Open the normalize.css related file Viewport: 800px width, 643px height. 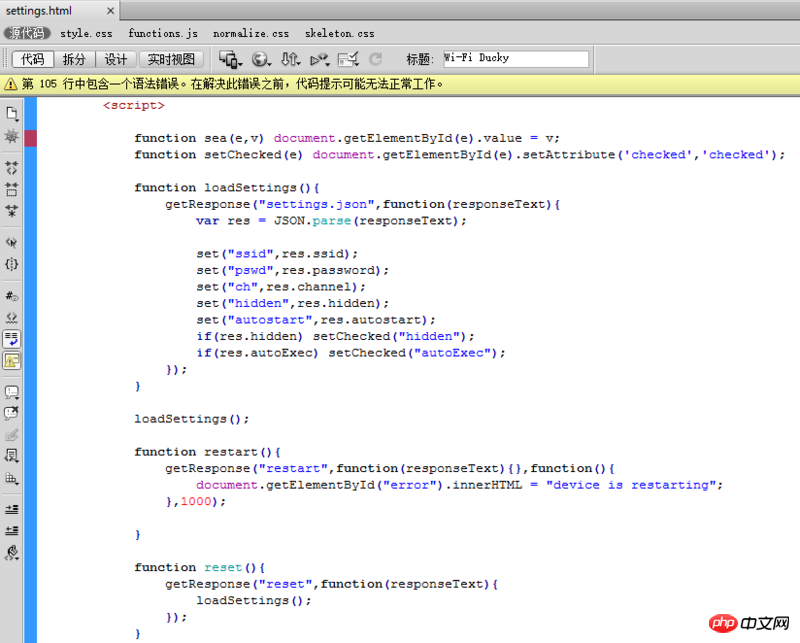[x=251, y=33]
